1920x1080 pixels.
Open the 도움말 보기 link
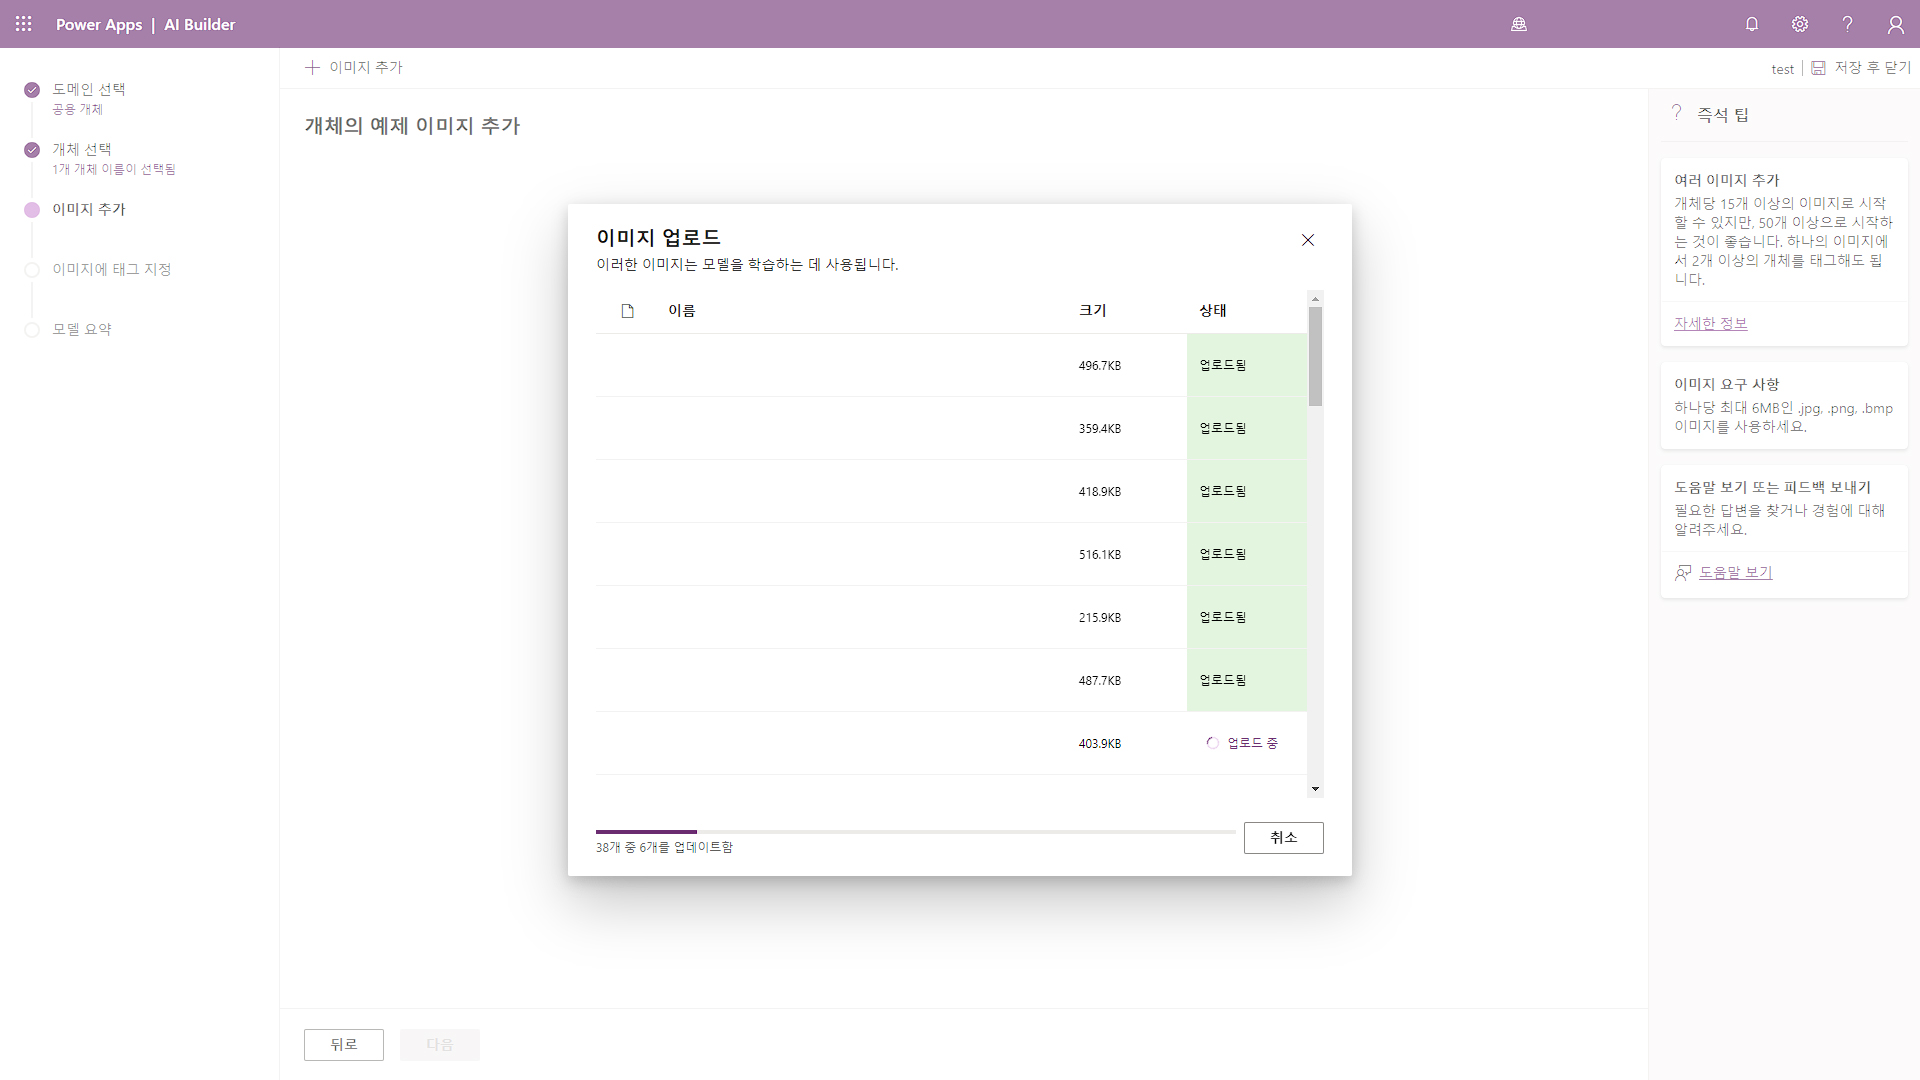pos(1735,572)
